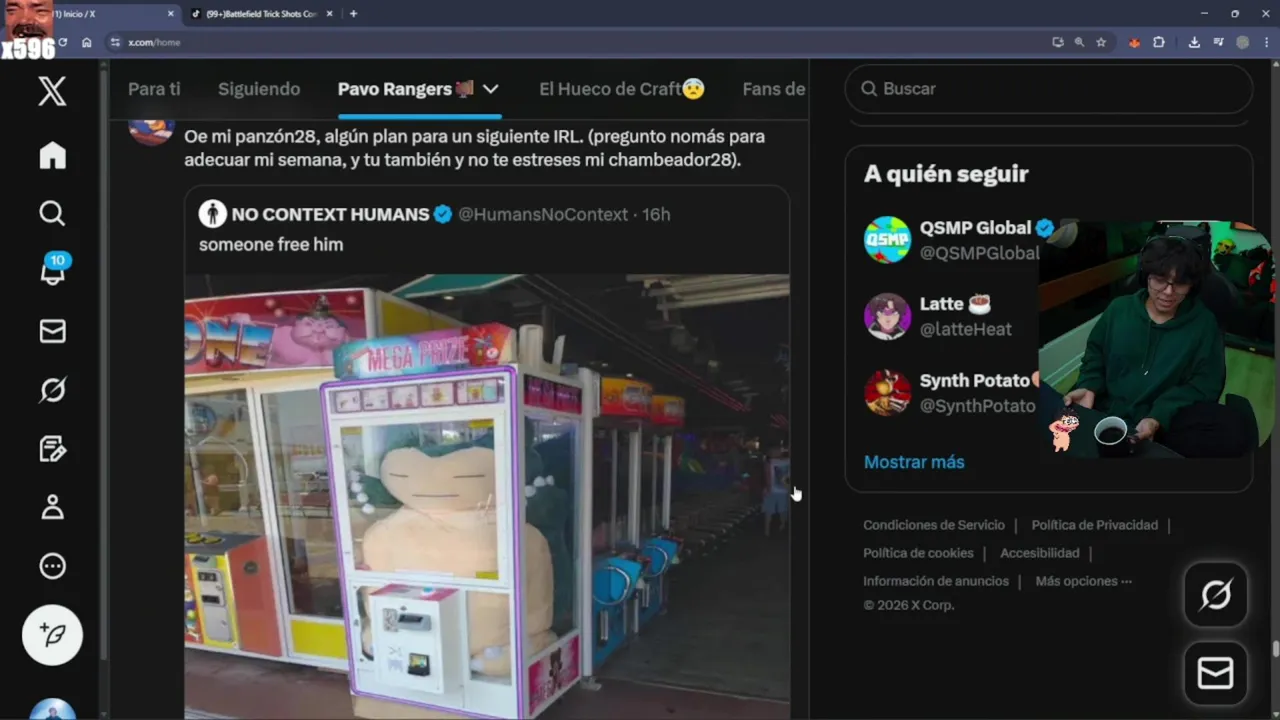This screenshot has height=720, width=1280.
Task: Open 'Información de anuncios' footer link
Action: coord(936,581)
